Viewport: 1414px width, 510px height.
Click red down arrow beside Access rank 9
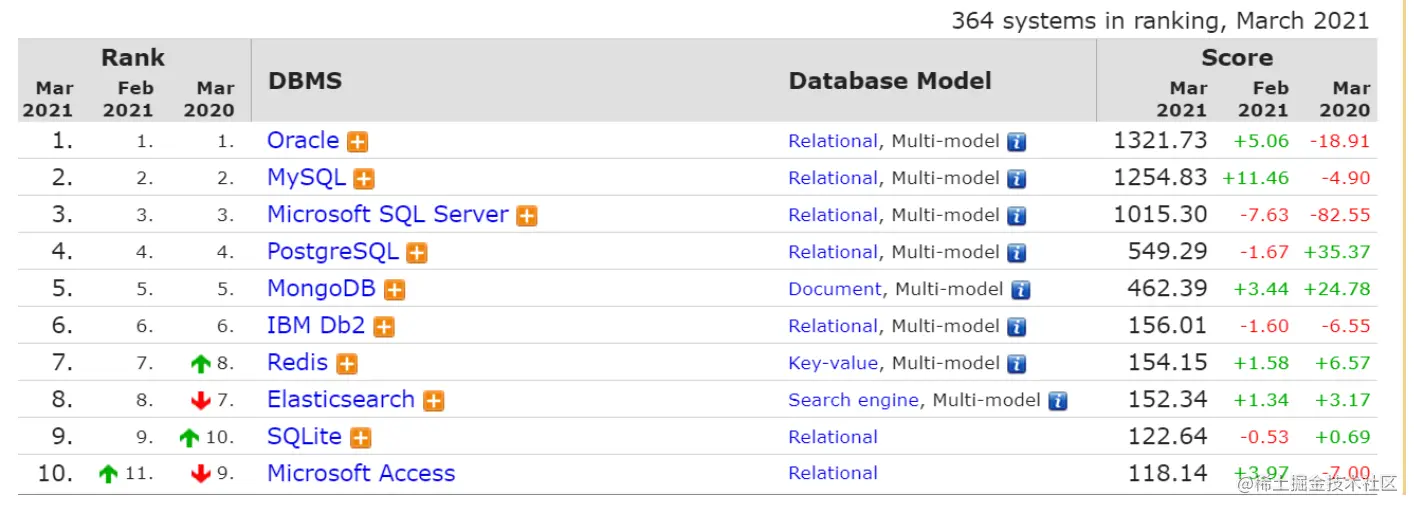(201, 474)
